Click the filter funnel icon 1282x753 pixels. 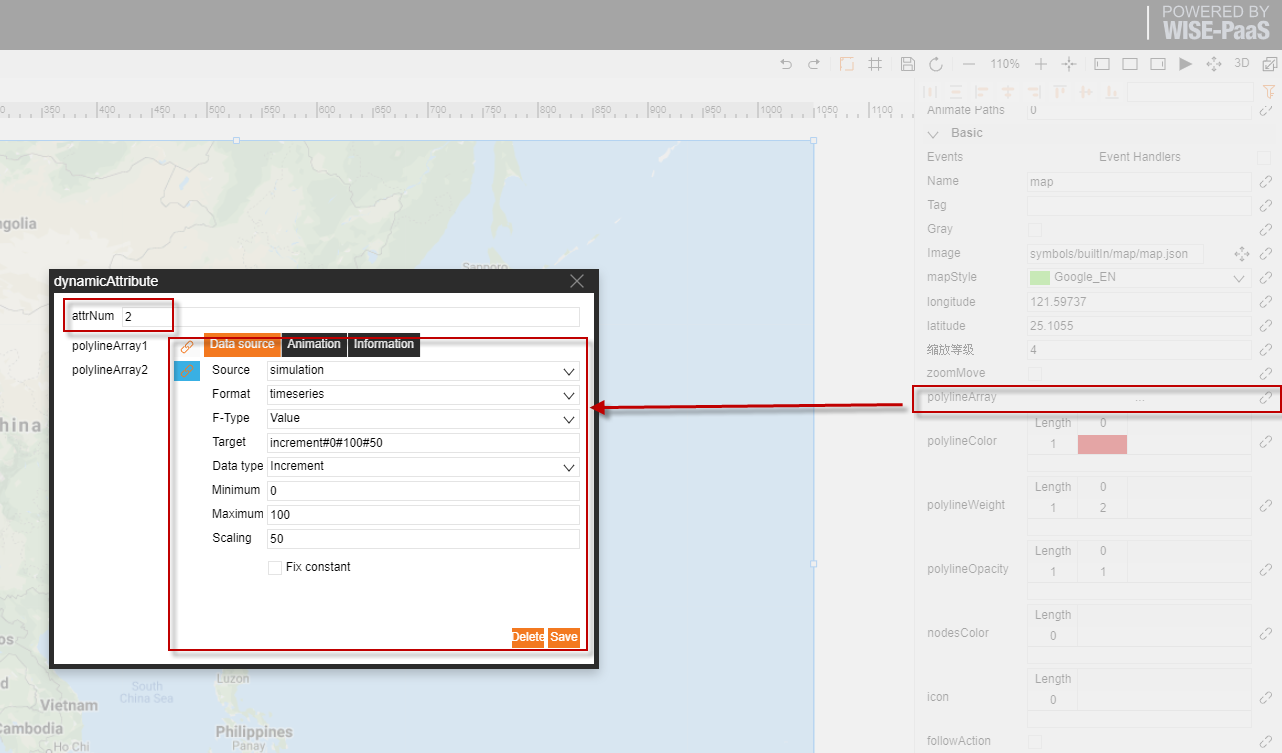pyautogui.click(x=1269, y=92)
